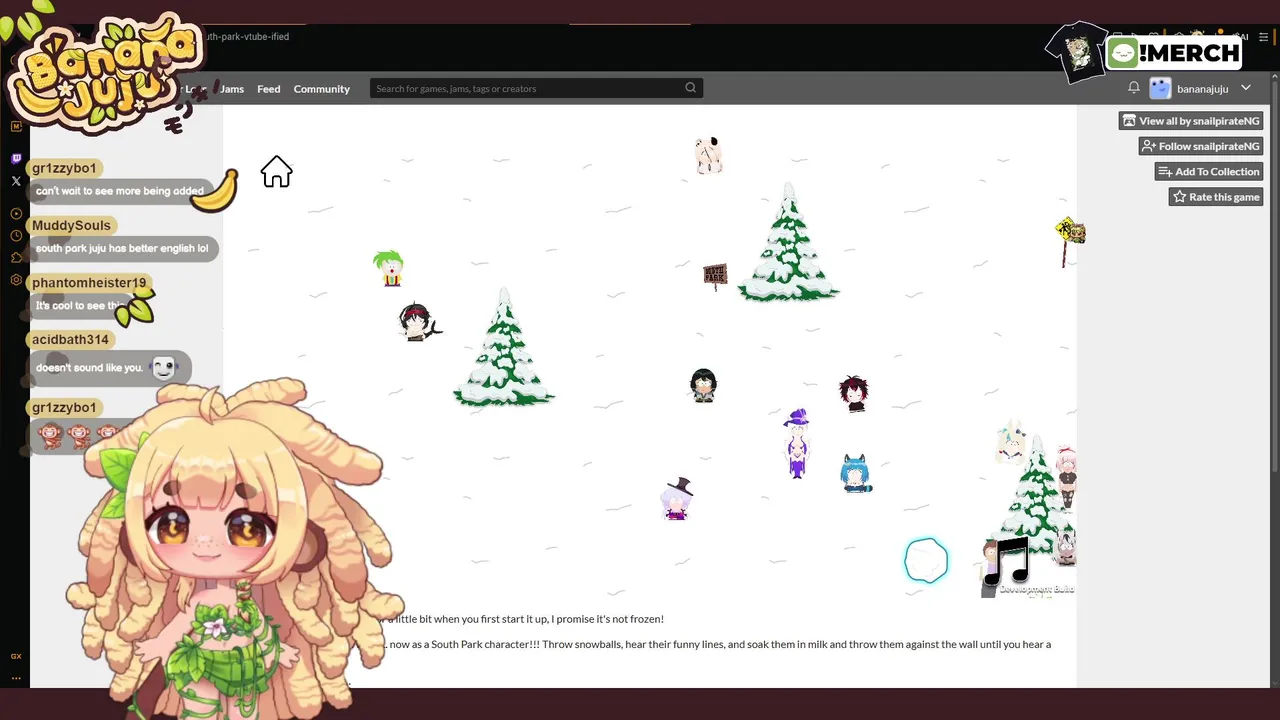Click Rate this game button
Screen dimensions: 1280x720
coord(1216,196)
